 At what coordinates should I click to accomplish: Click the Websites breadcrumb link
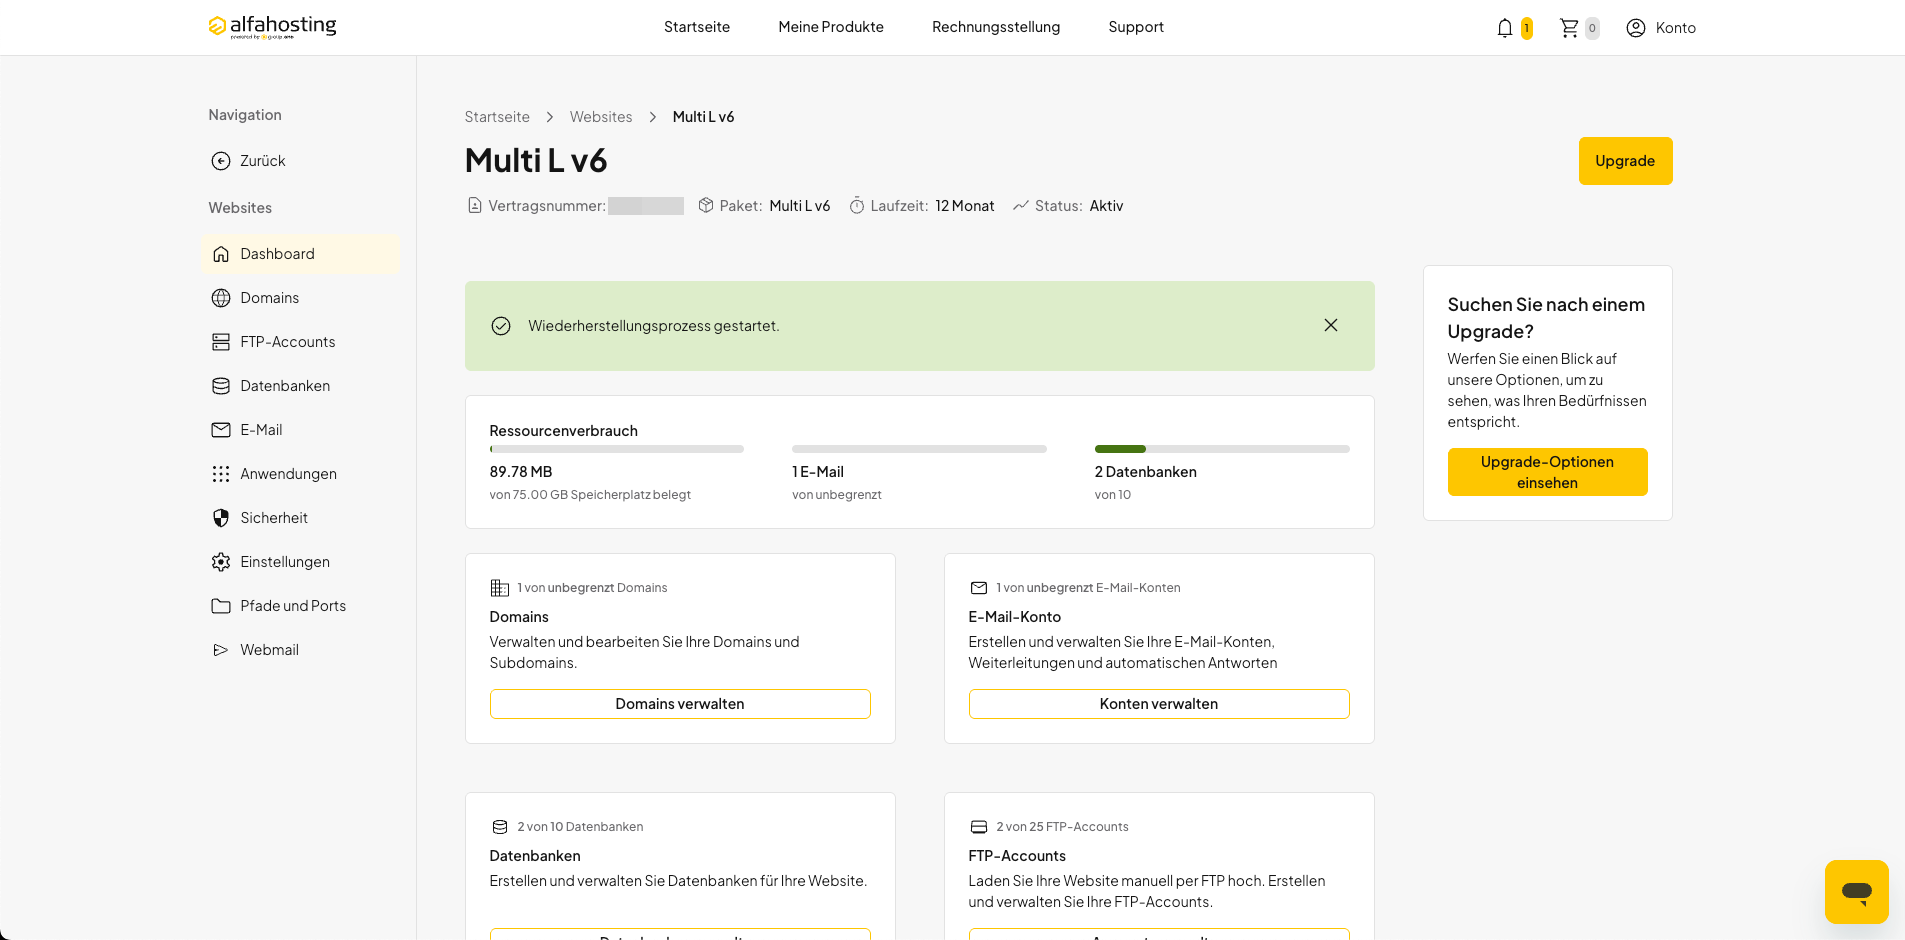[x=601, y=117]
